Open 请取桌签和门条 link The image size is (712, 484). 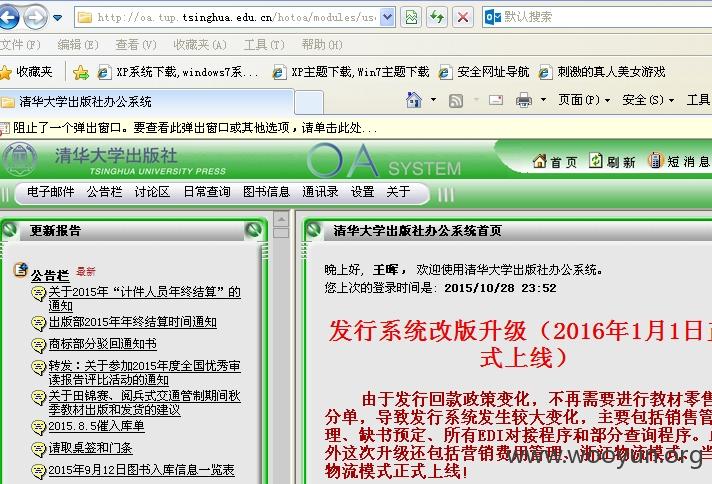90,448
